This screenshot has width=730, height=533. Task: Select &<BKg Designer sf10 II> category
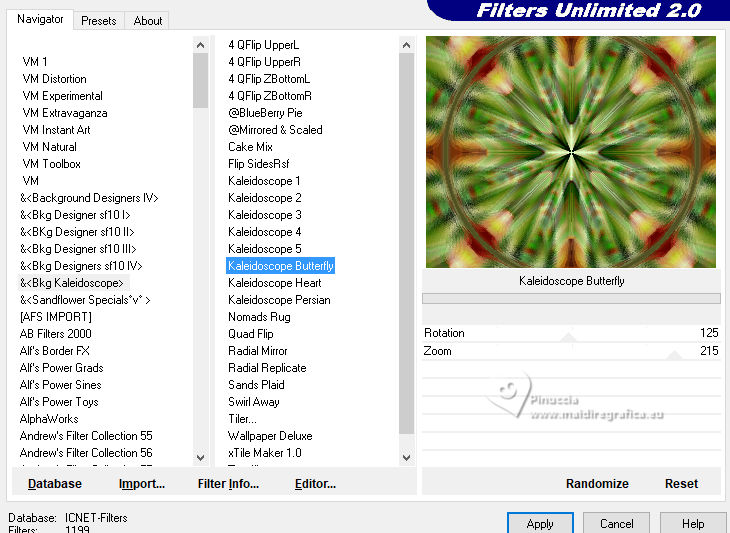click(x=77, y=232)
